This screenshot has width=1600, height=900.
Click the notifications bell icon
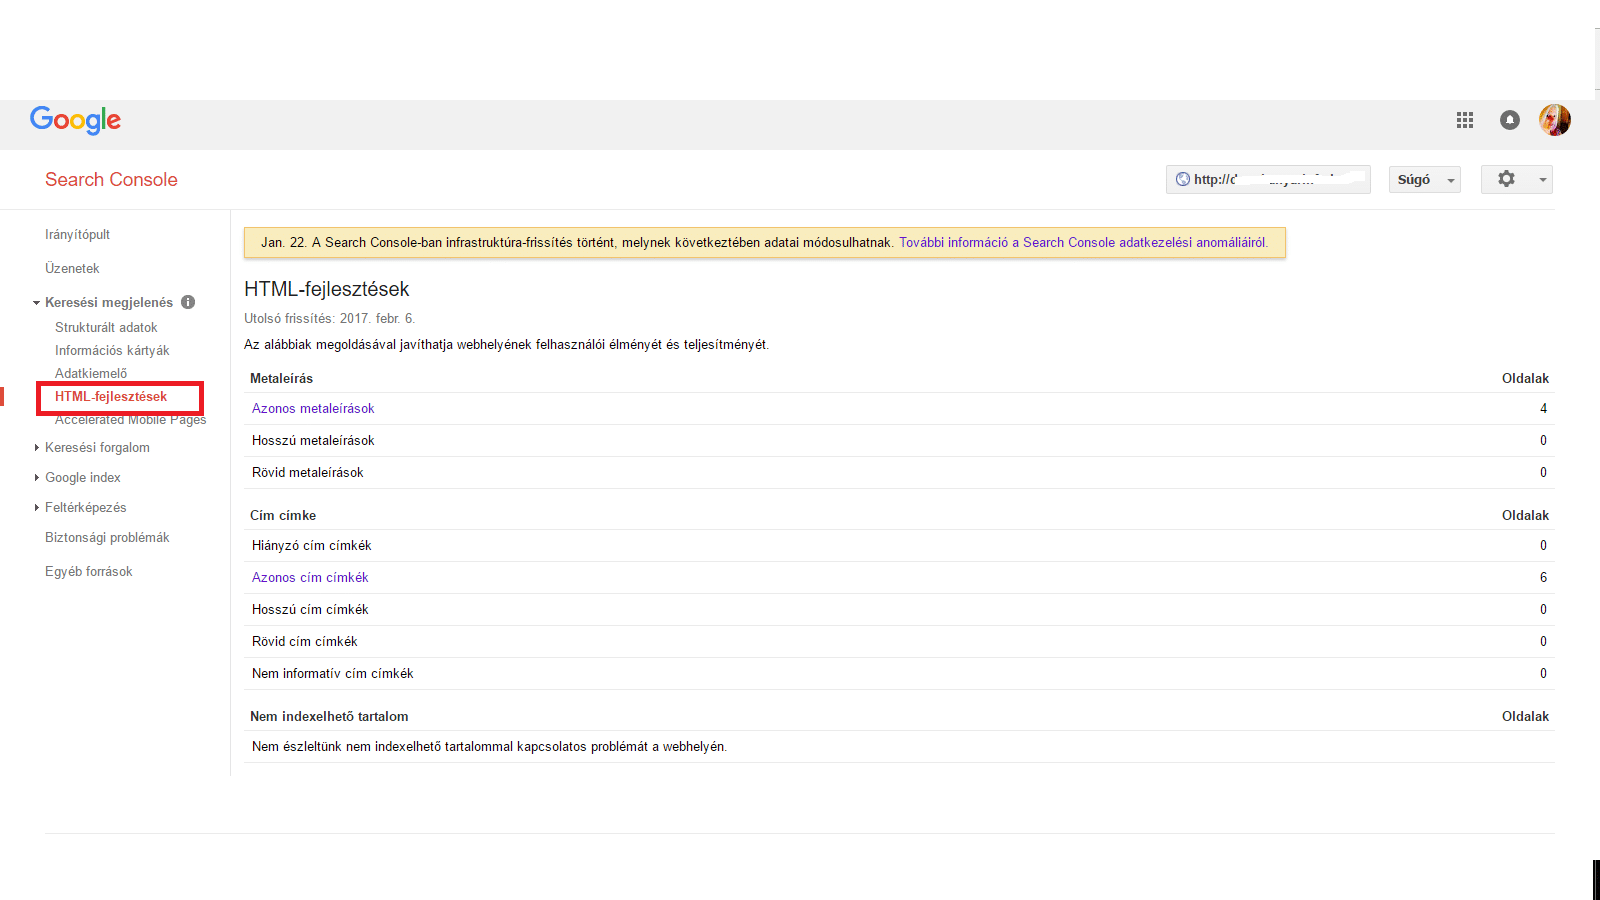1510,120
